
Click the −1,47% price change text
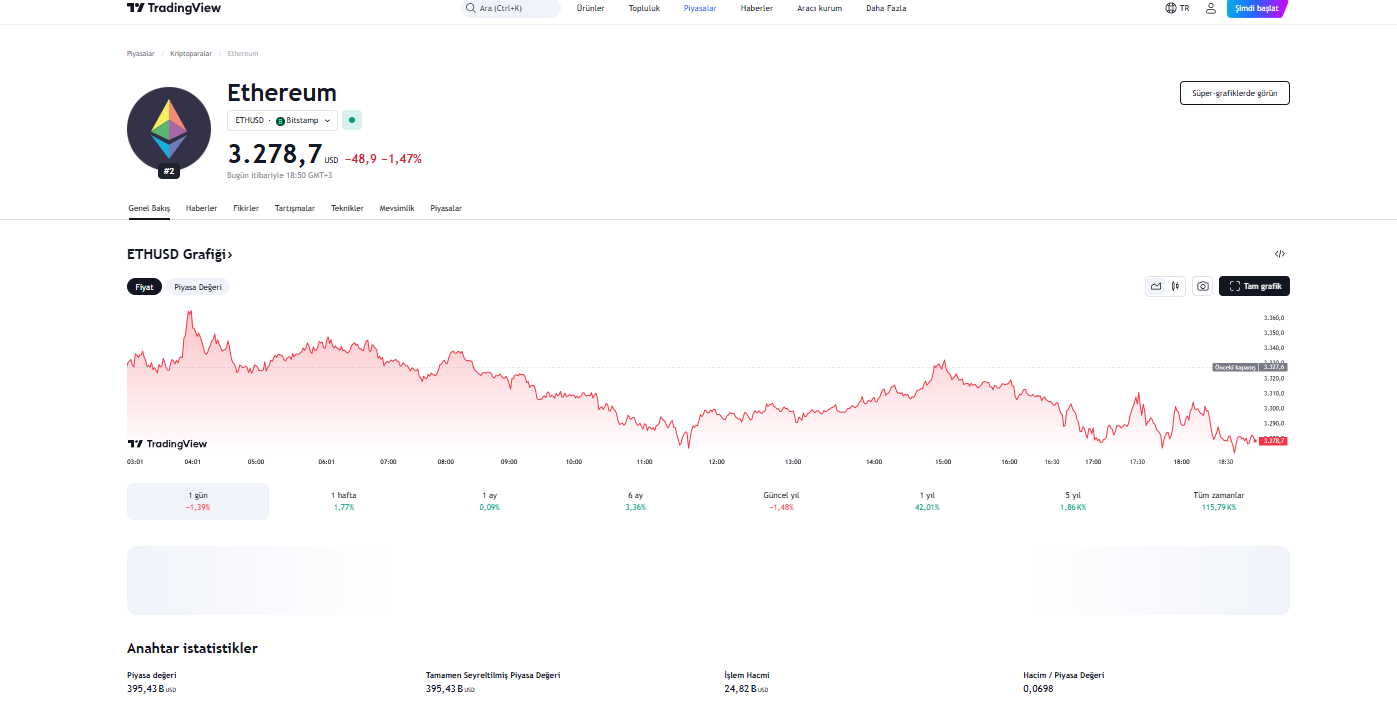402,159
